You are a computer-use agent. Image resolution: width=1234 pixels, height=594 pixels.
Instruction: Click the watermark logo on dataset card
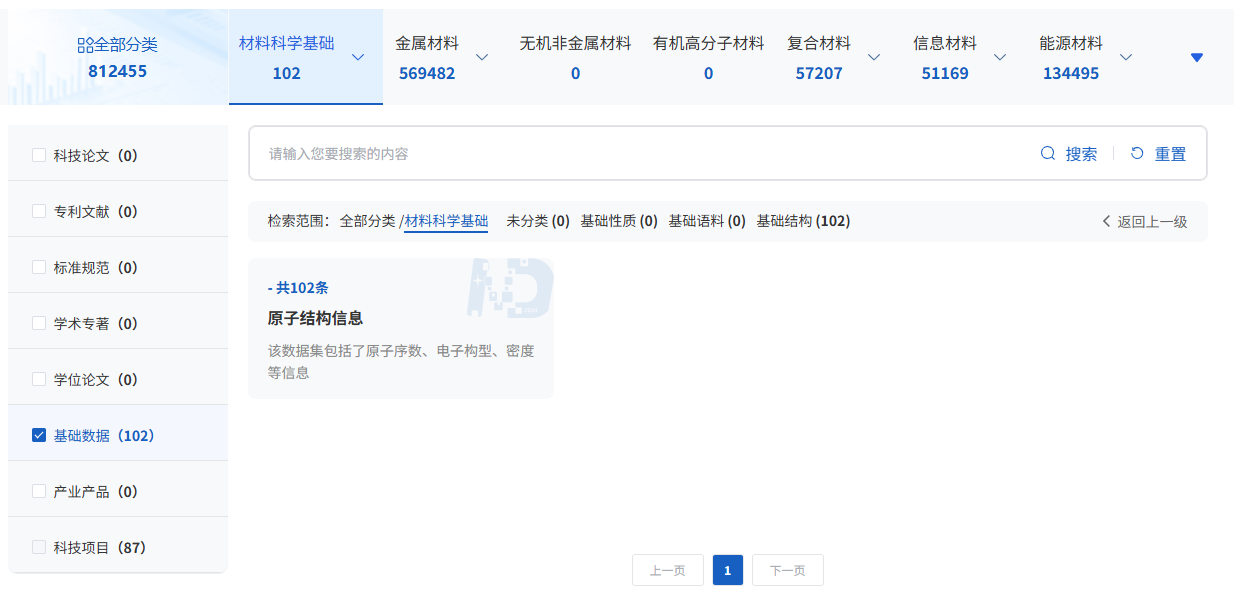pos(510,287)
